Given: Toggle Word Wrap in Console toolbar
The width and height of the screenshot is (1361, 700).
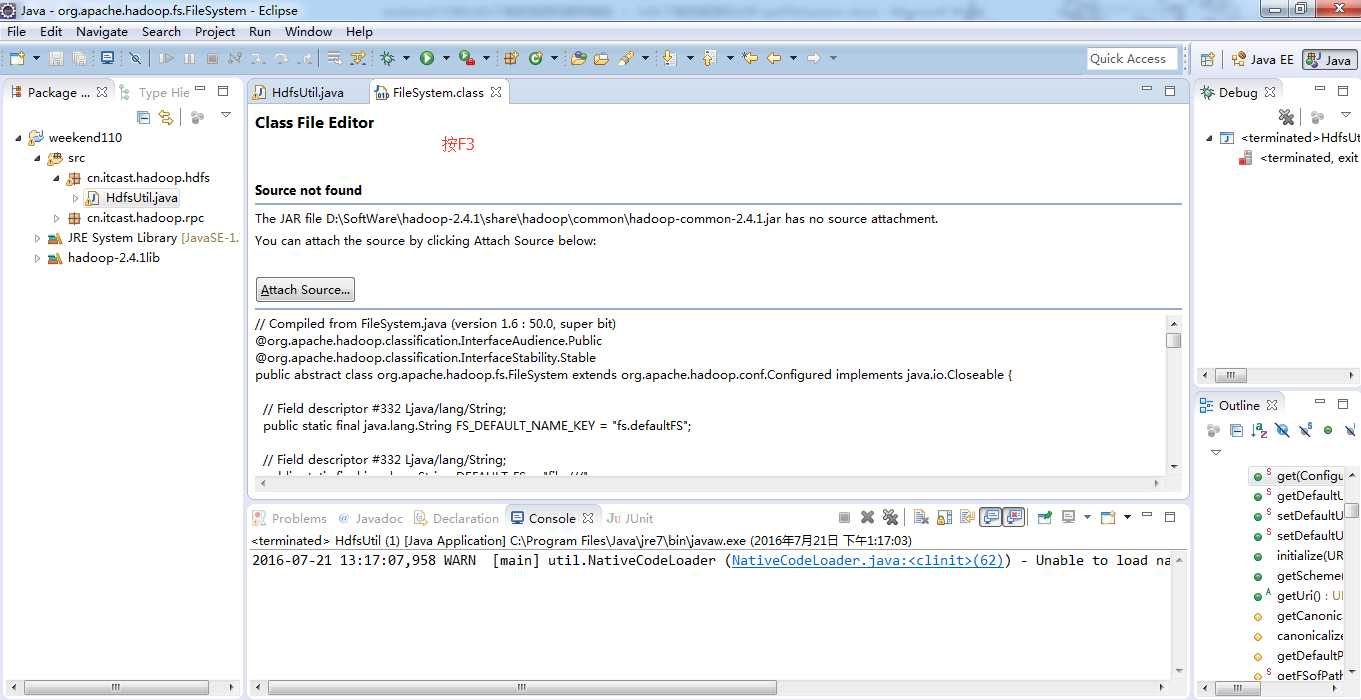Looking at the screenshot, I should [x=967, y=517].
